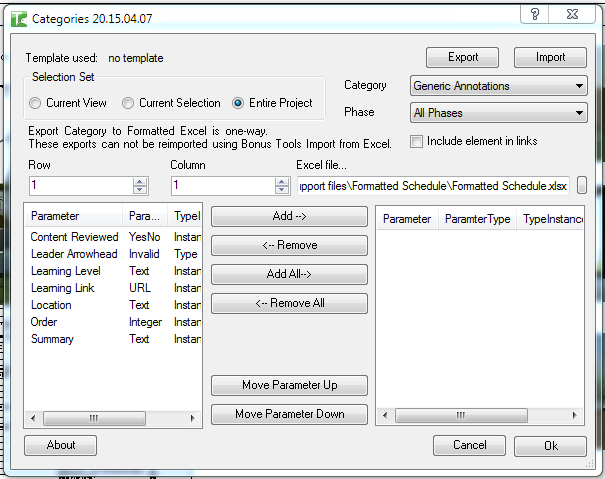Close the Categories dialog
The image size is (605, 479).
572,14
